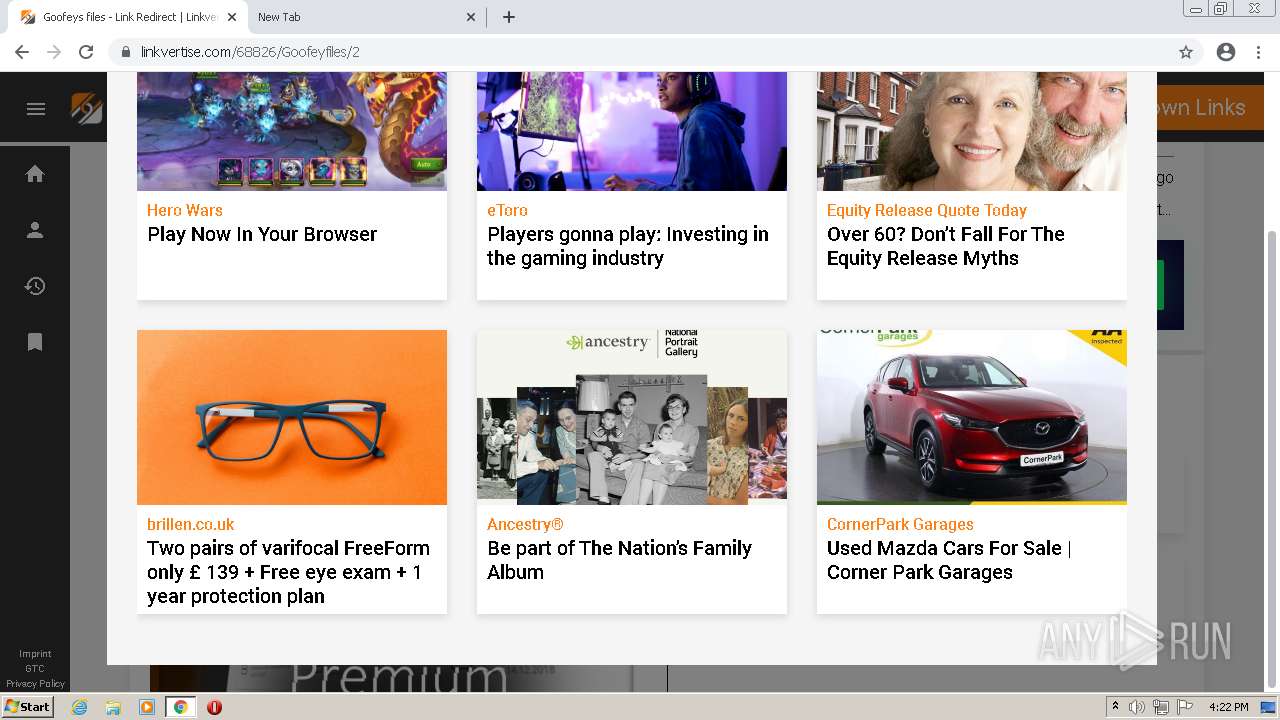Reload the current page
1280x720 pixels.
pyautogui.click(x=86, y=52)
